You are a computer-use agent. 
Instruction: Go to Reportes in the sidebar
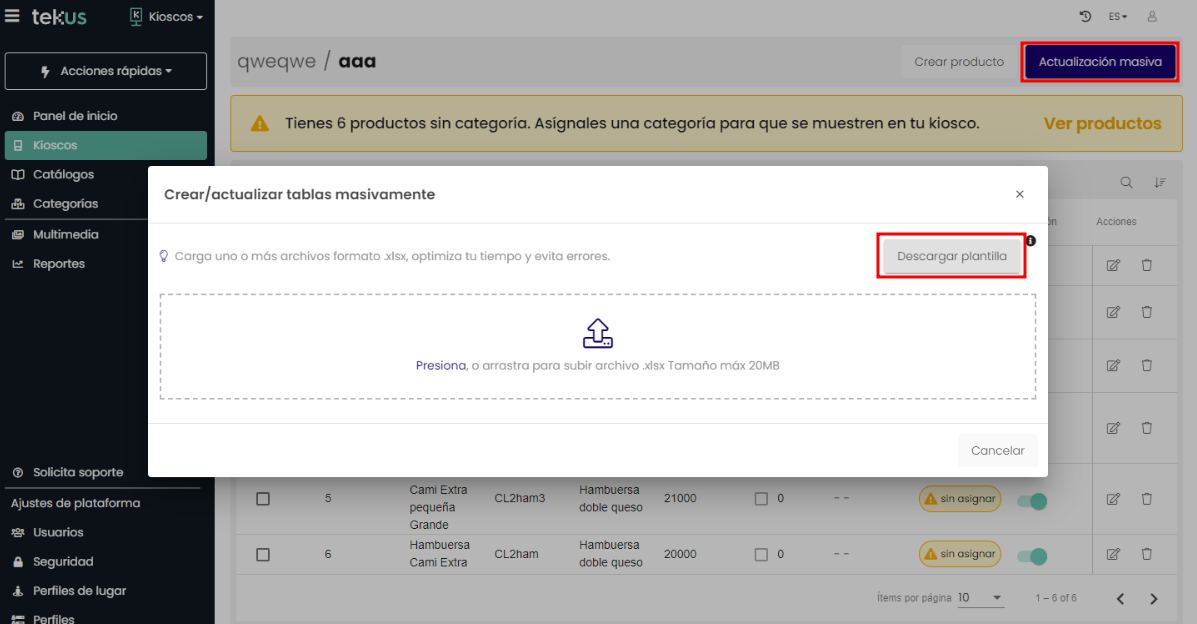coord(58,264)
